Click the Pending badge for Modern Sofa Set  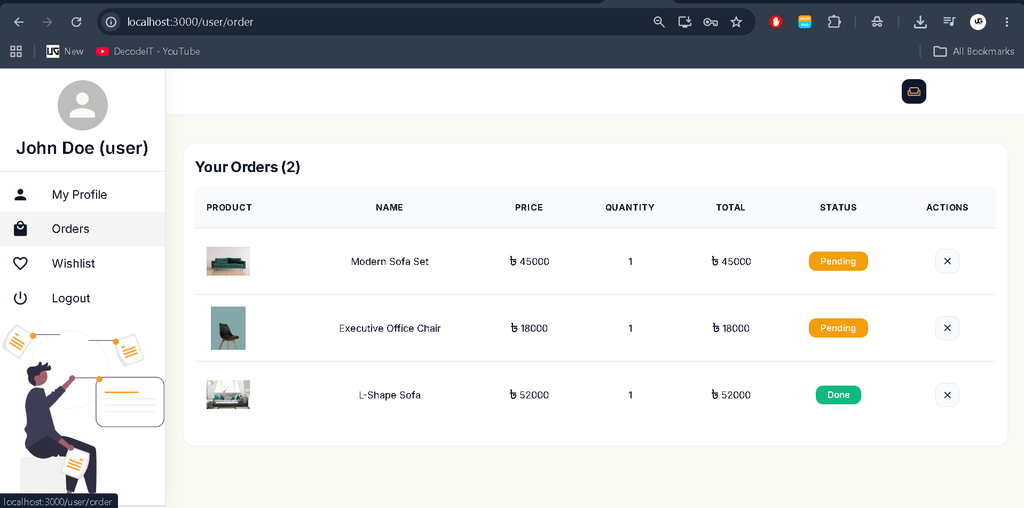[838, 261]
